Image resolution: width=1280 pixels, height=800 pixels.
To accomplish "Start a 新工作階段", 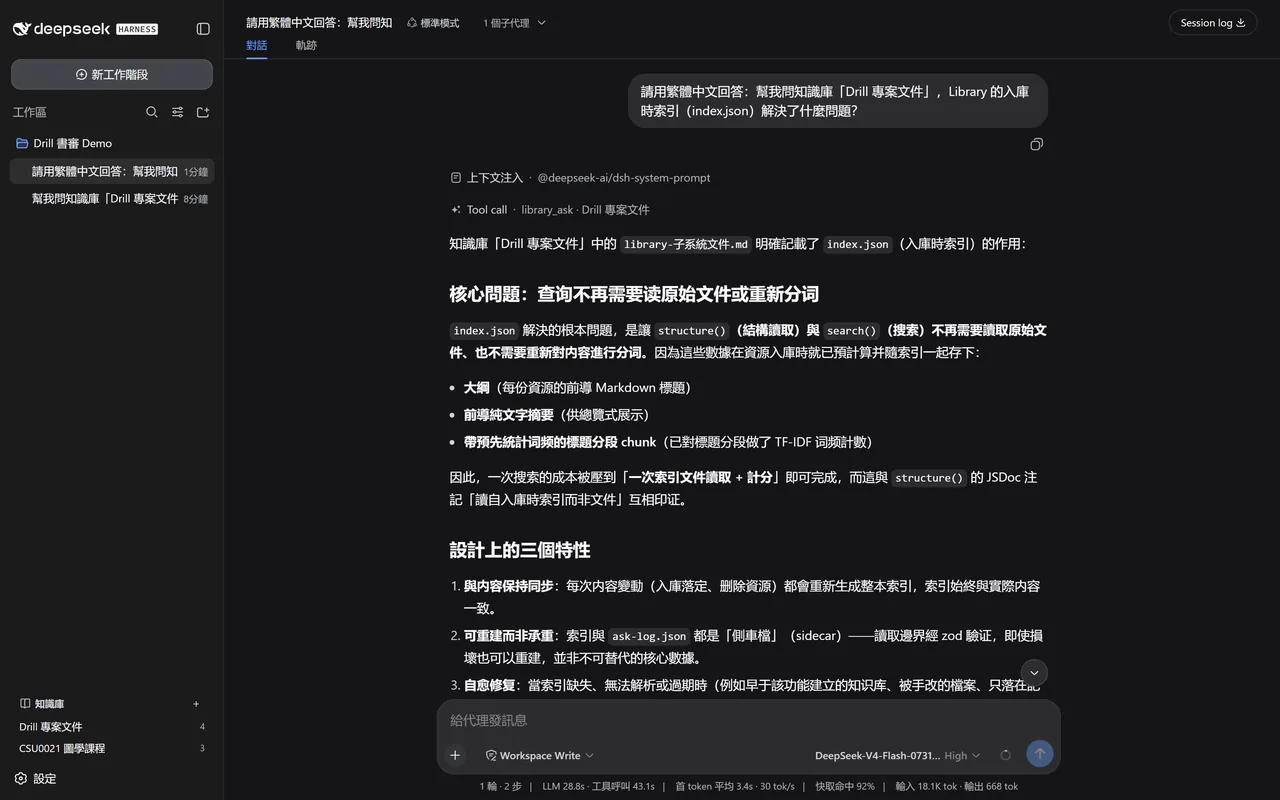I will [x=112, y=74].
